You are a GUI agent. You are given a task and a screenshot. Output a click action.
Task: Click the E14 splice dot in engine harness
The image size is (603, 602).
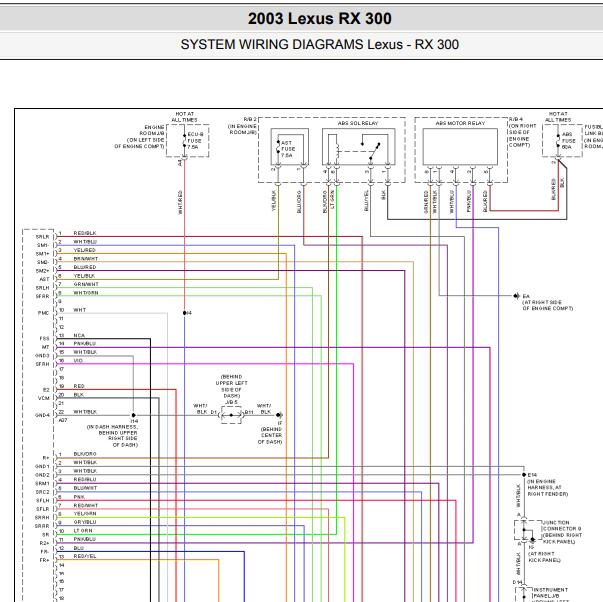click(x=524, y=475)
